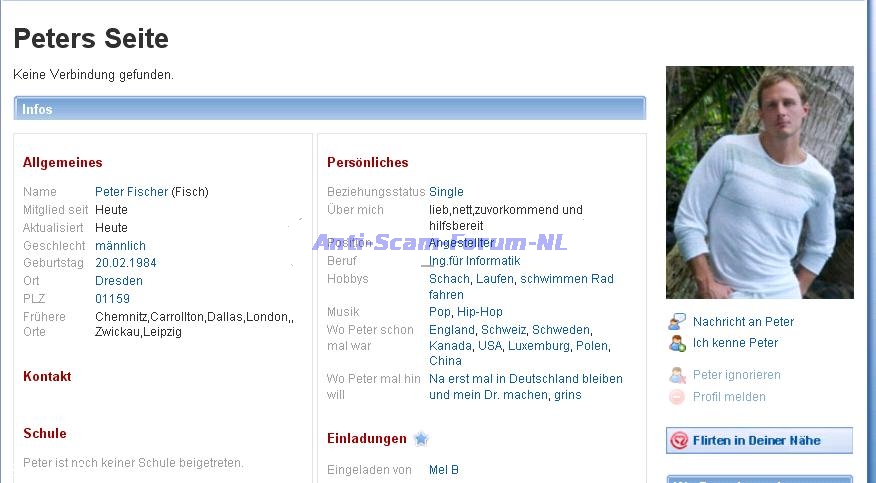Click the Luxemburg country link

coord(540,346)
